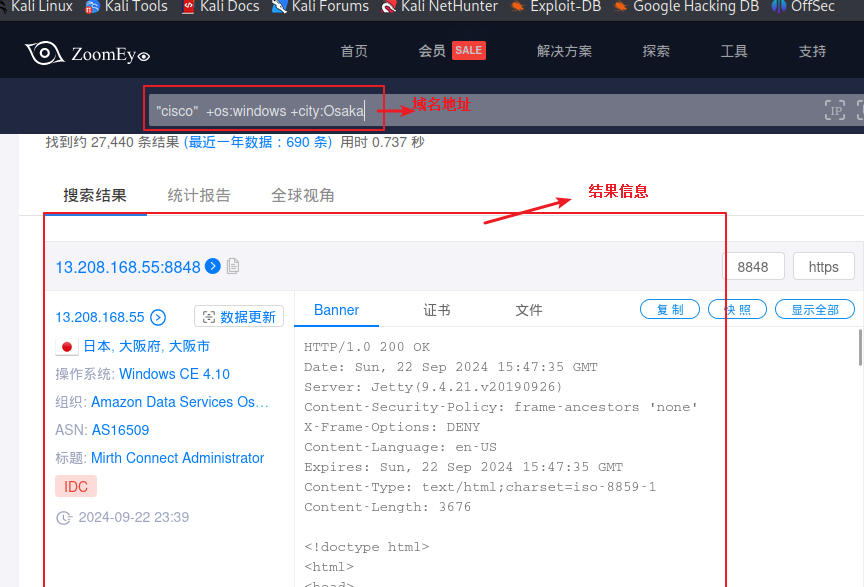
Task: Click the SALE badge
Action: point(469,51)
